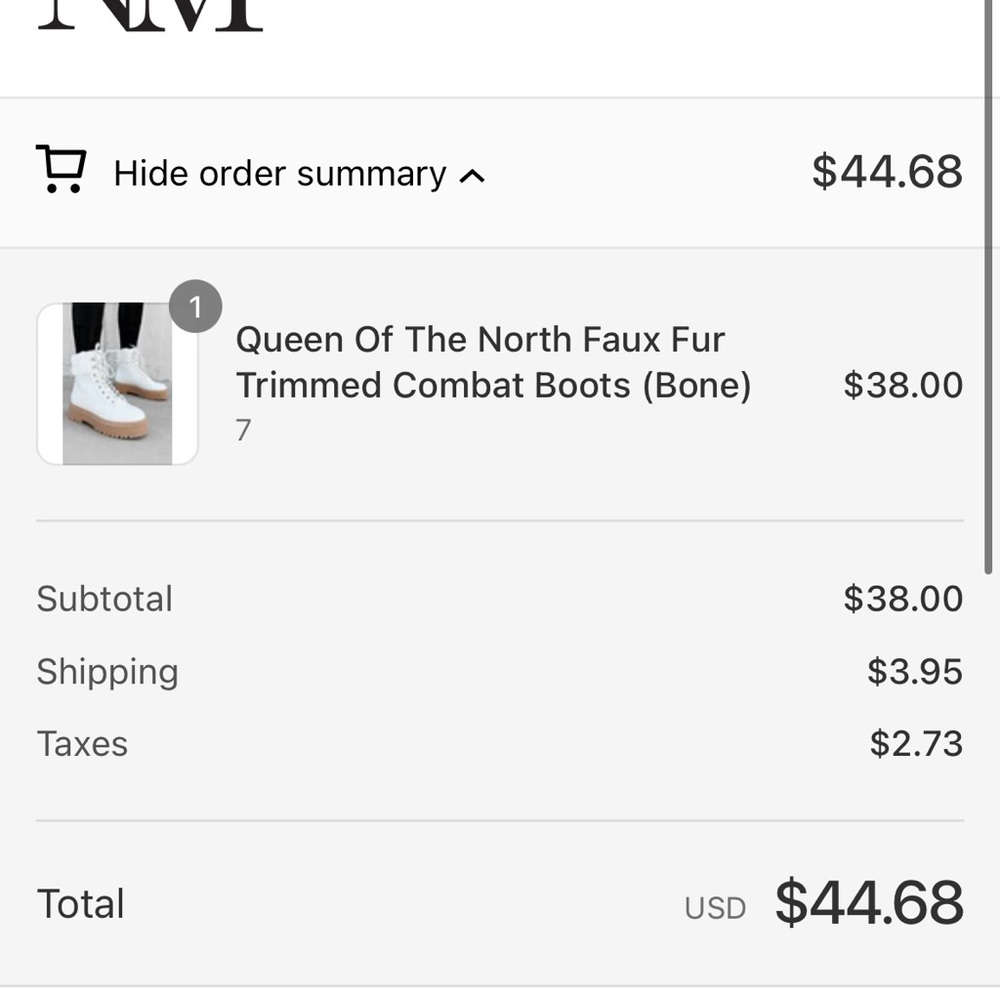
Task: Click the Hide order summary text
Action: click(x=280, y=174)
